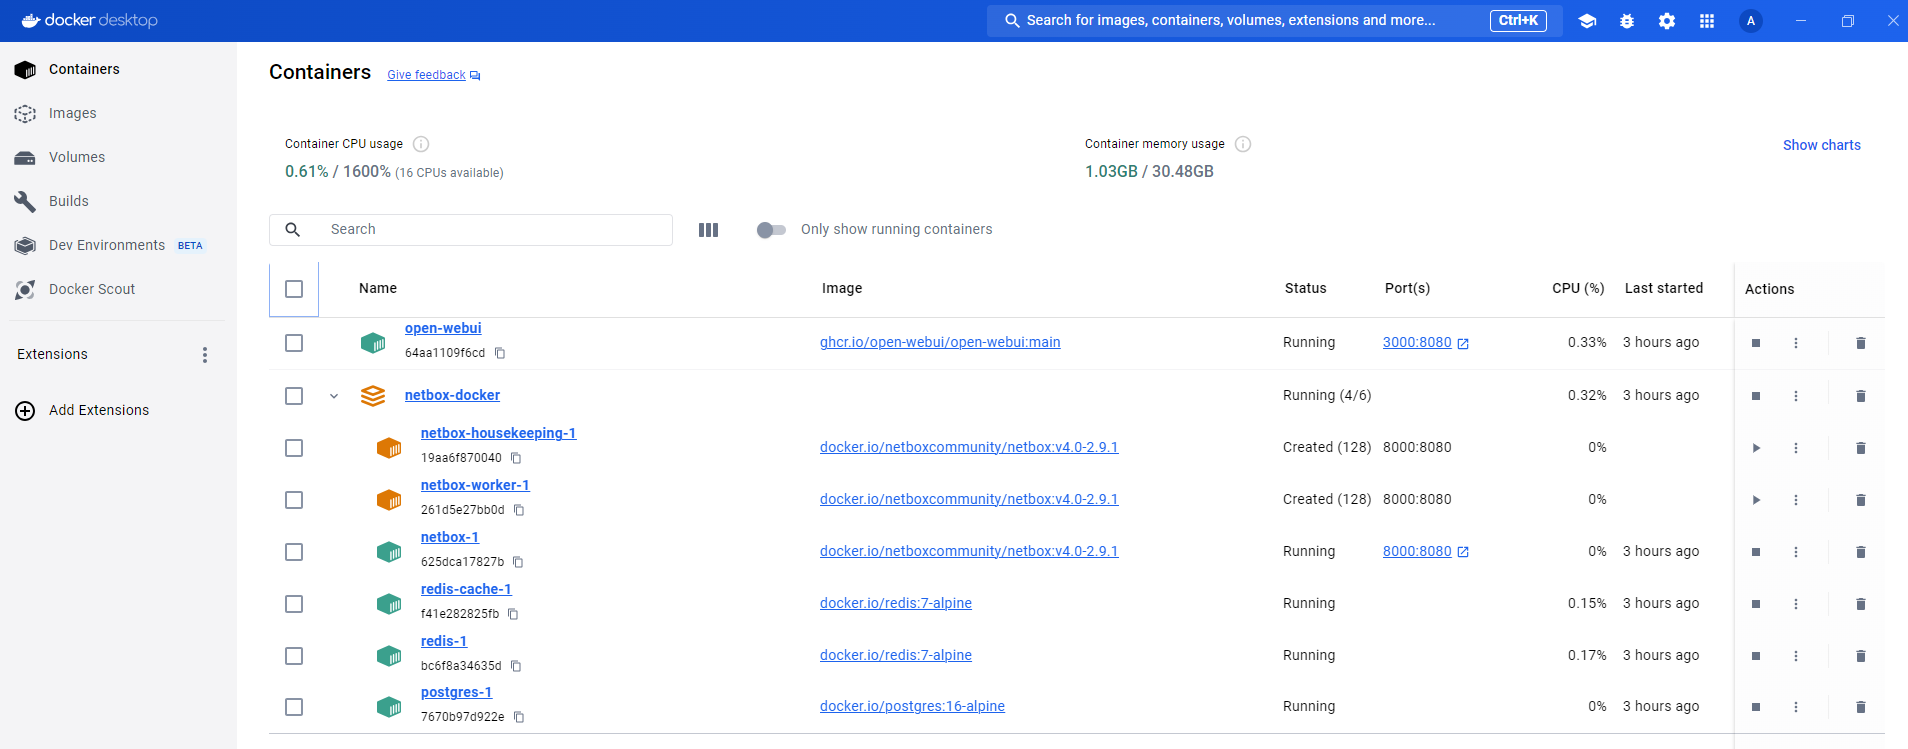Click the global search bar in header
Image resolution: width=1908 pixels, height=749 pixels.
[x=1275, y=21]
